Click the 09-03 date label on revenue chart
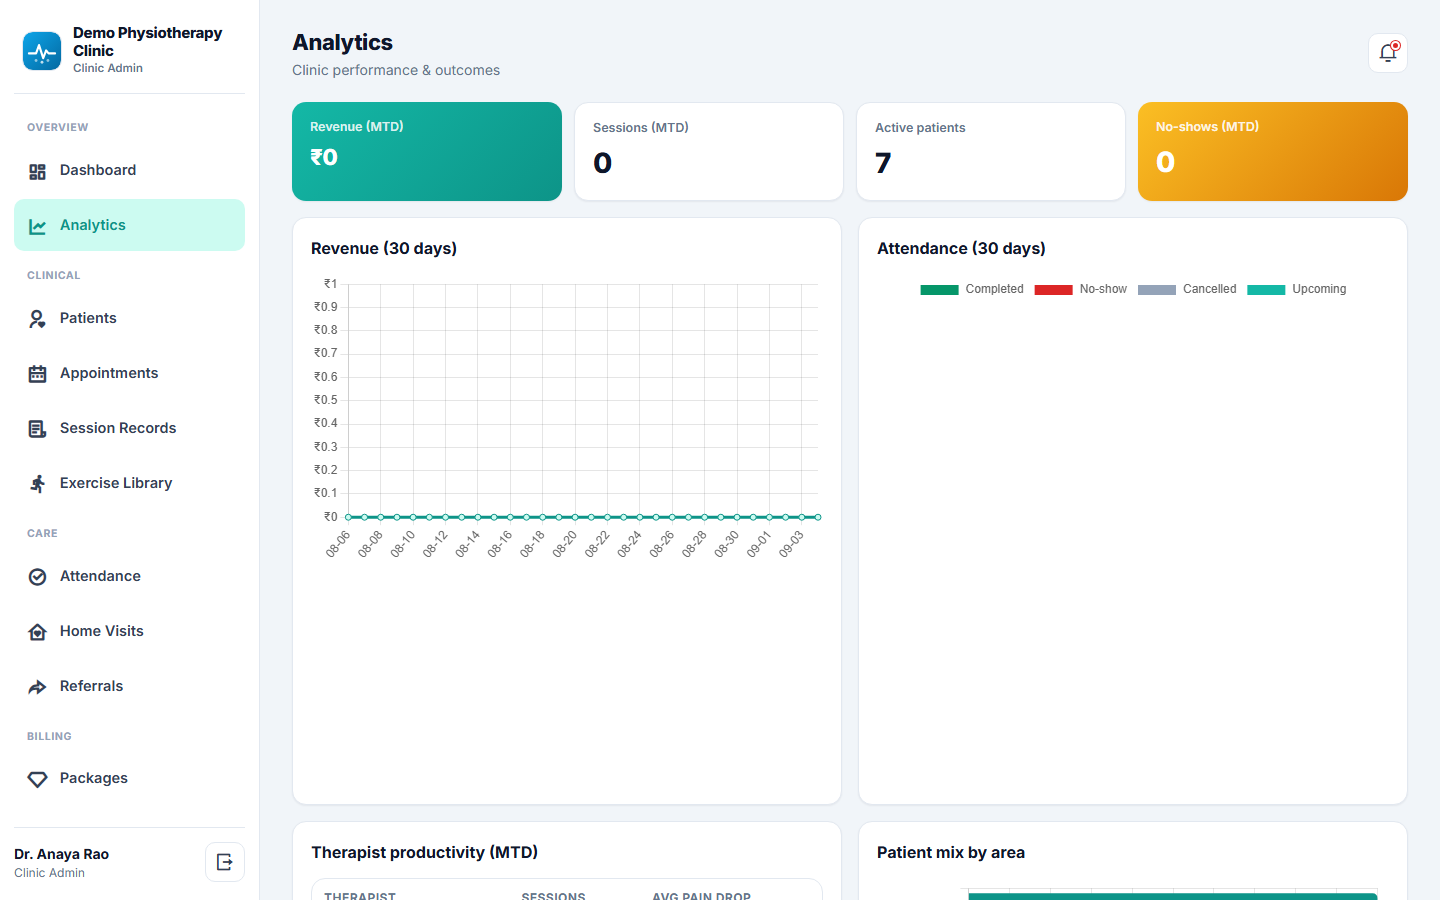 click(x=791, y=545)
